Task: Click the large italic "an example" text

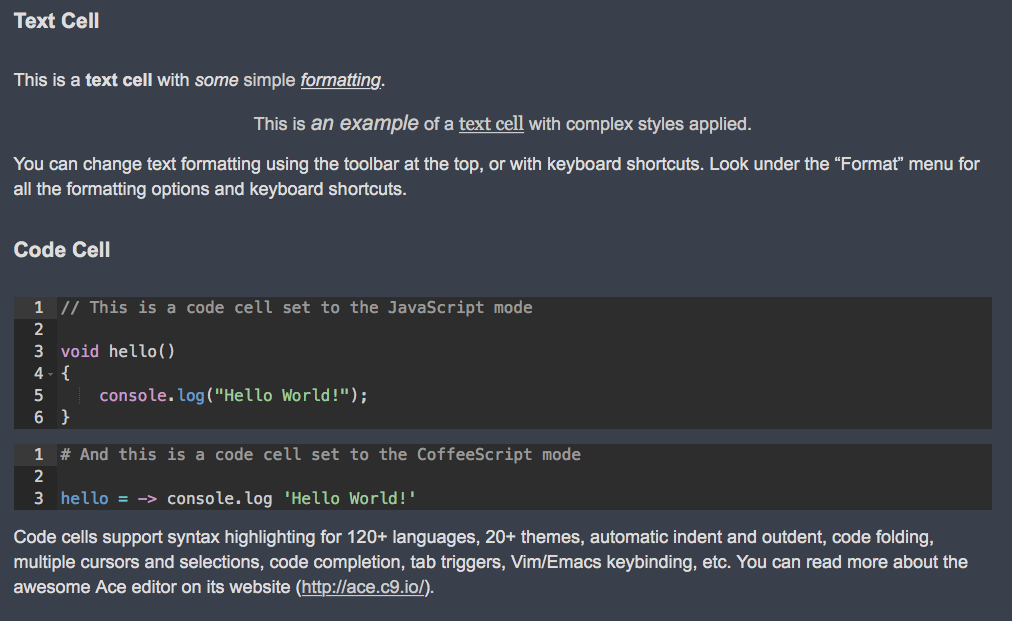Action: click(365, 123)
